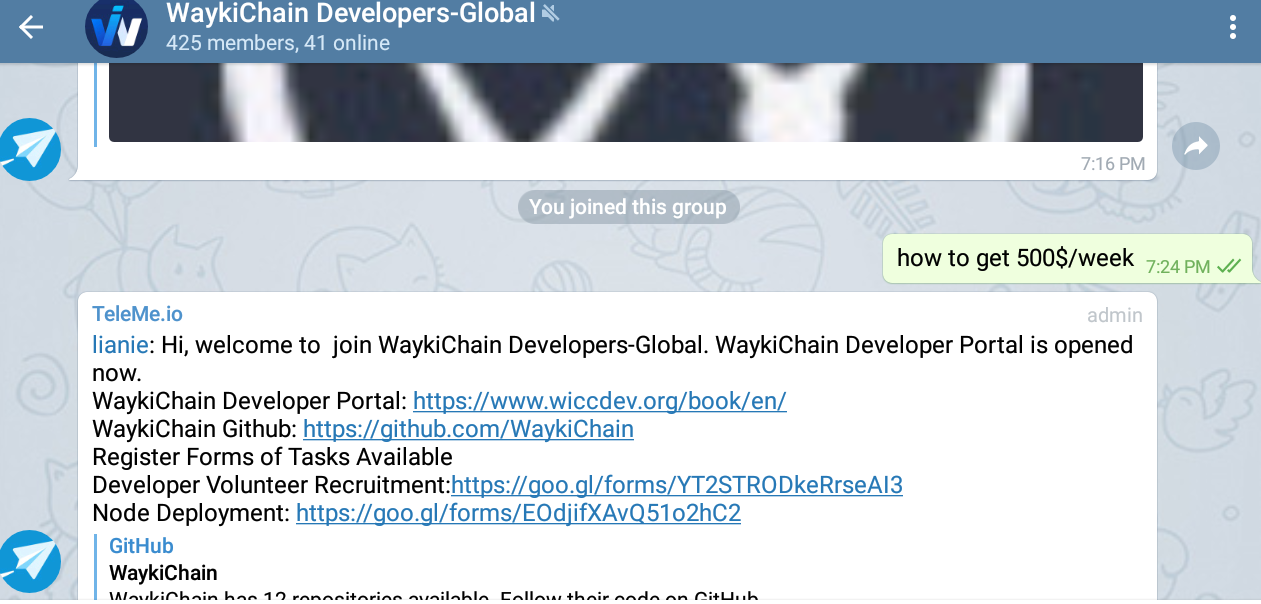Tap the lianie mention link
The width and height of the screenshot is (1261, 604).
[120, 345]
